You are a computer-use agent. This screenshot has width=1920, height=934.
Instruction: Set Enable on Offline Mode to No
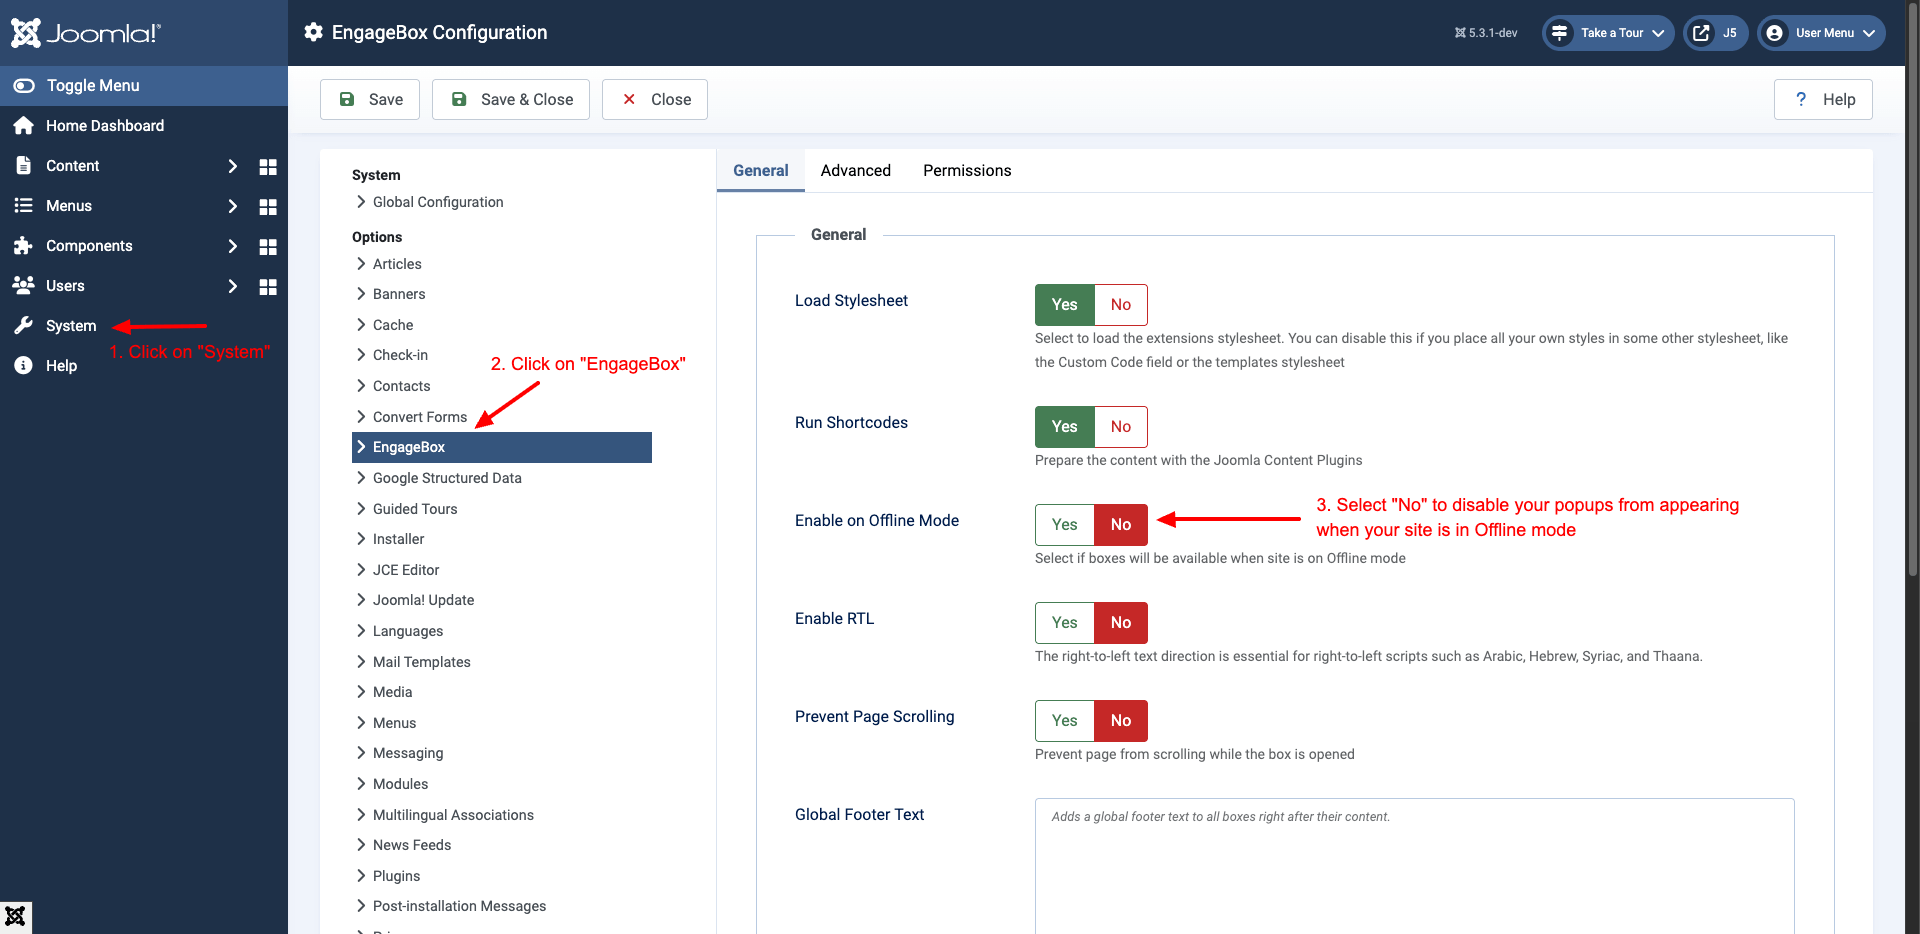tap(1121, 525)
